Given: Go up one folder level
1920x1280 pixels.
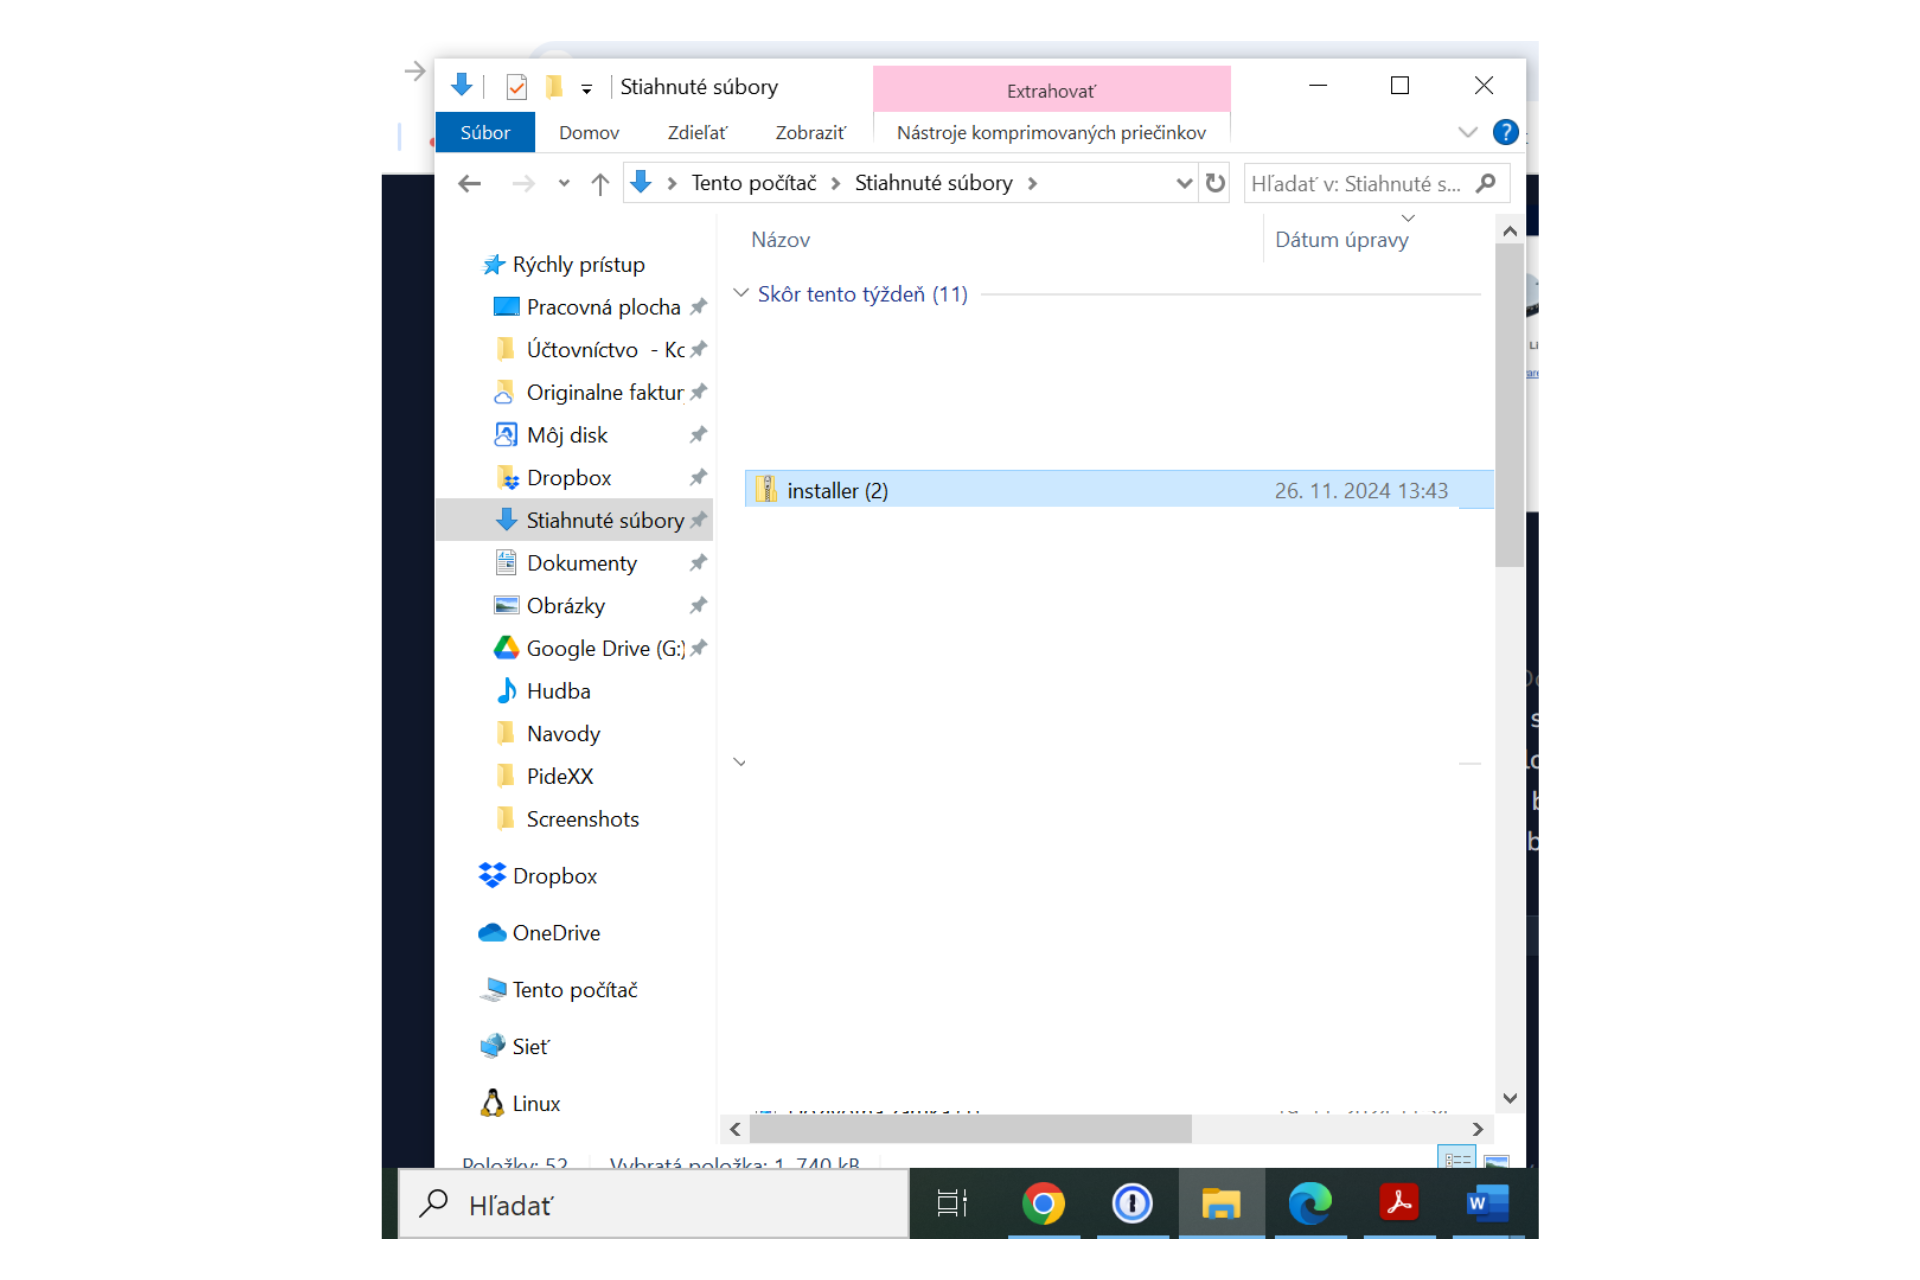Looking at the screenshot, I should point(600,183).
